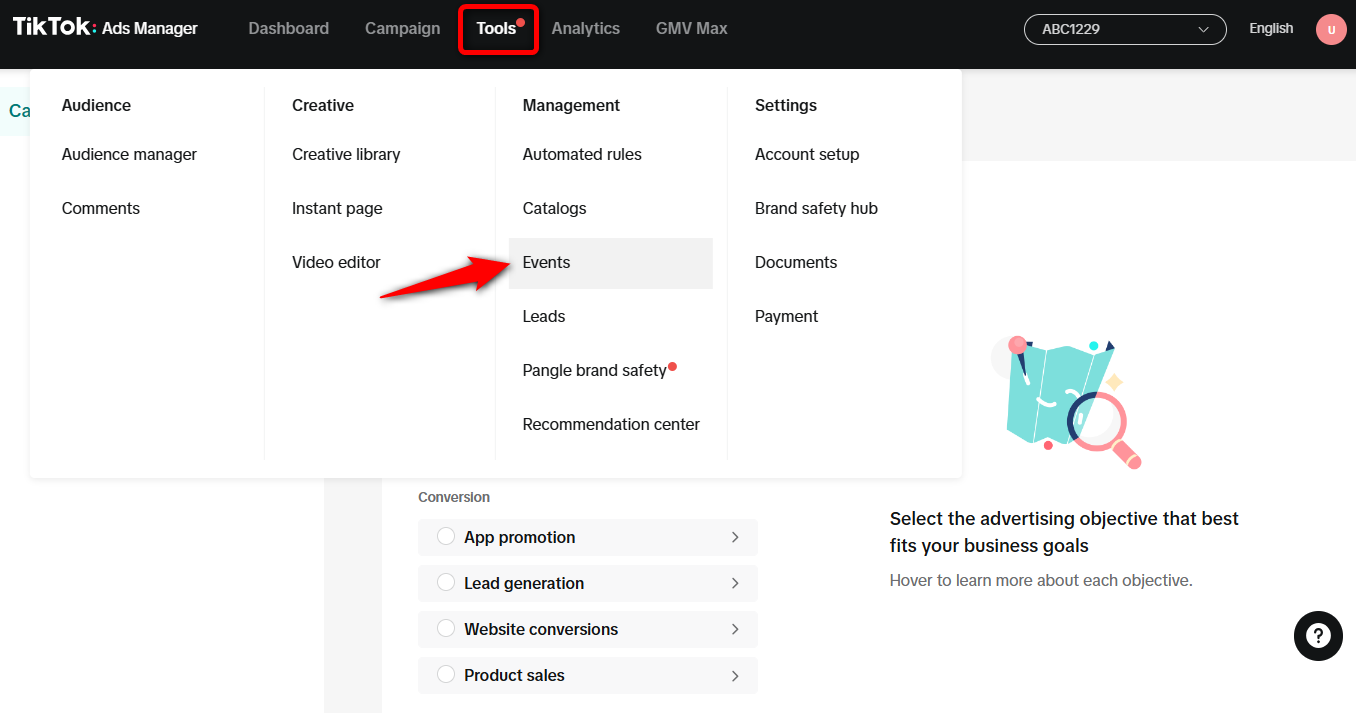The image size is (1356, 713).
Task: Expand the Website conversions chevron
Action: tap(735, 629)
